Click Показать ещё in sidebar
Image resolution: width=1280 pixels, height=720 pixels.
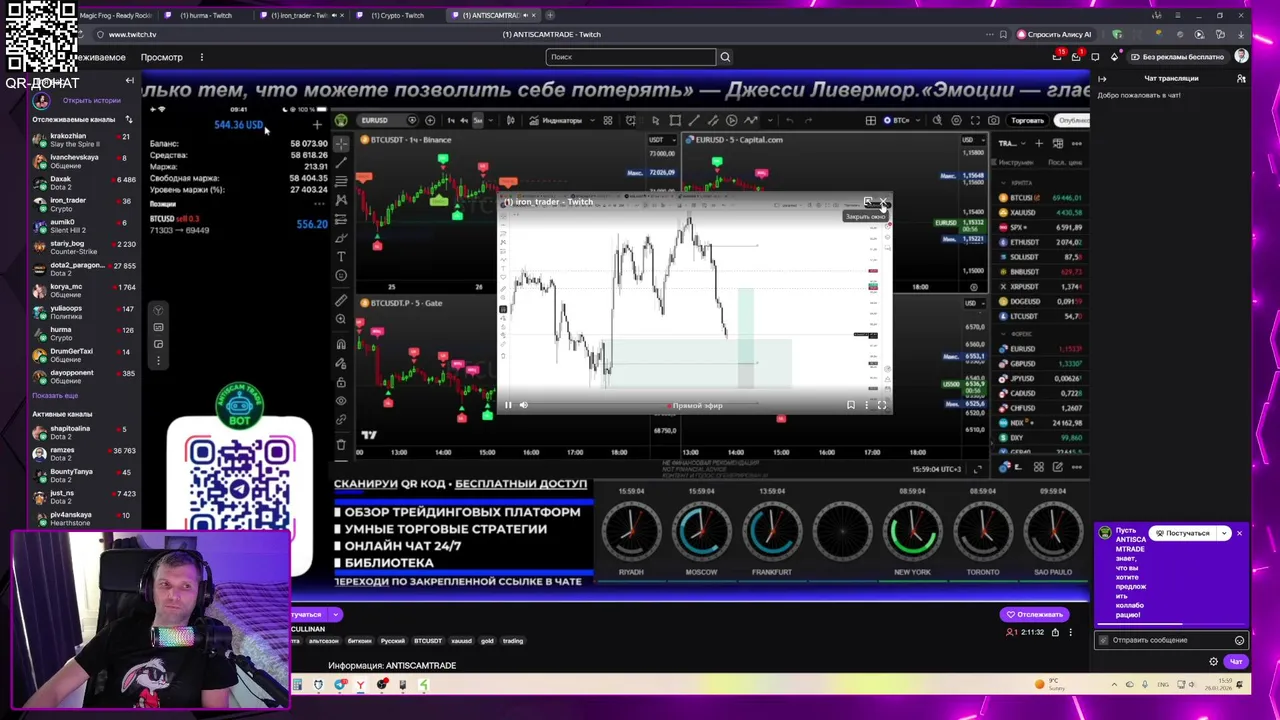pyautogui.click(x=55, y=396)
